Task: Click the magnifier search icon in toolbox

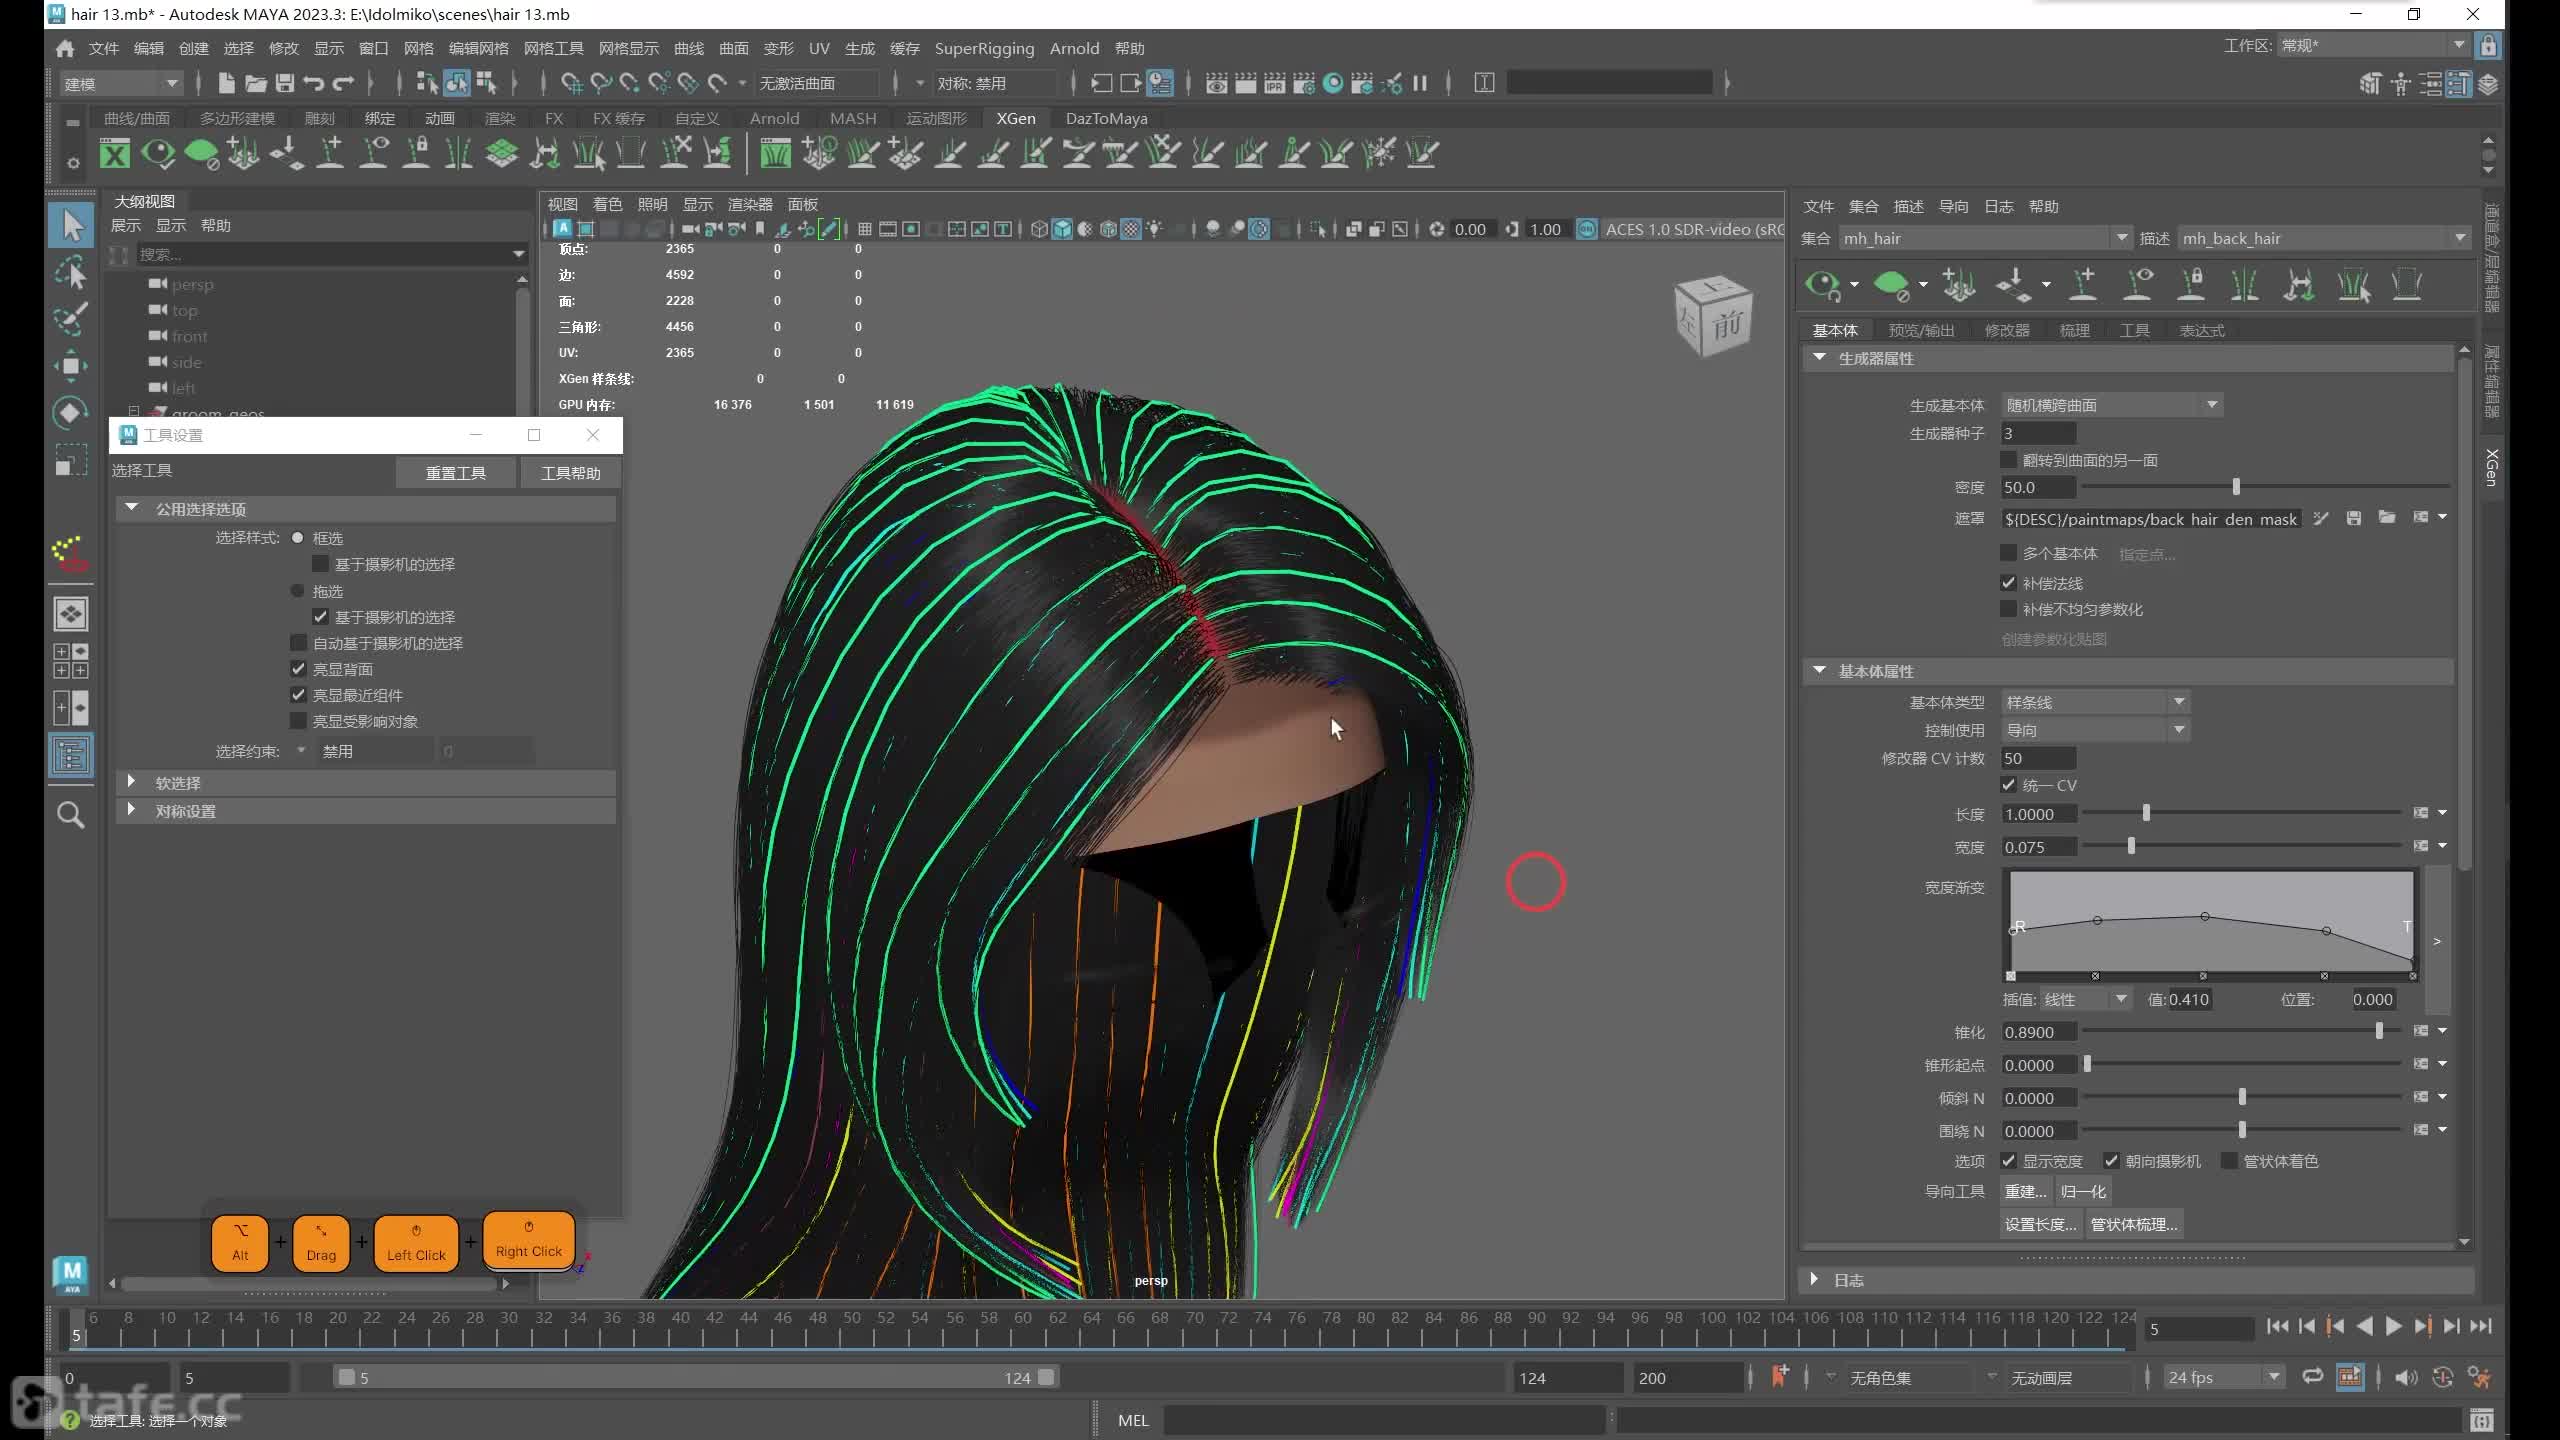Action: 71,815
